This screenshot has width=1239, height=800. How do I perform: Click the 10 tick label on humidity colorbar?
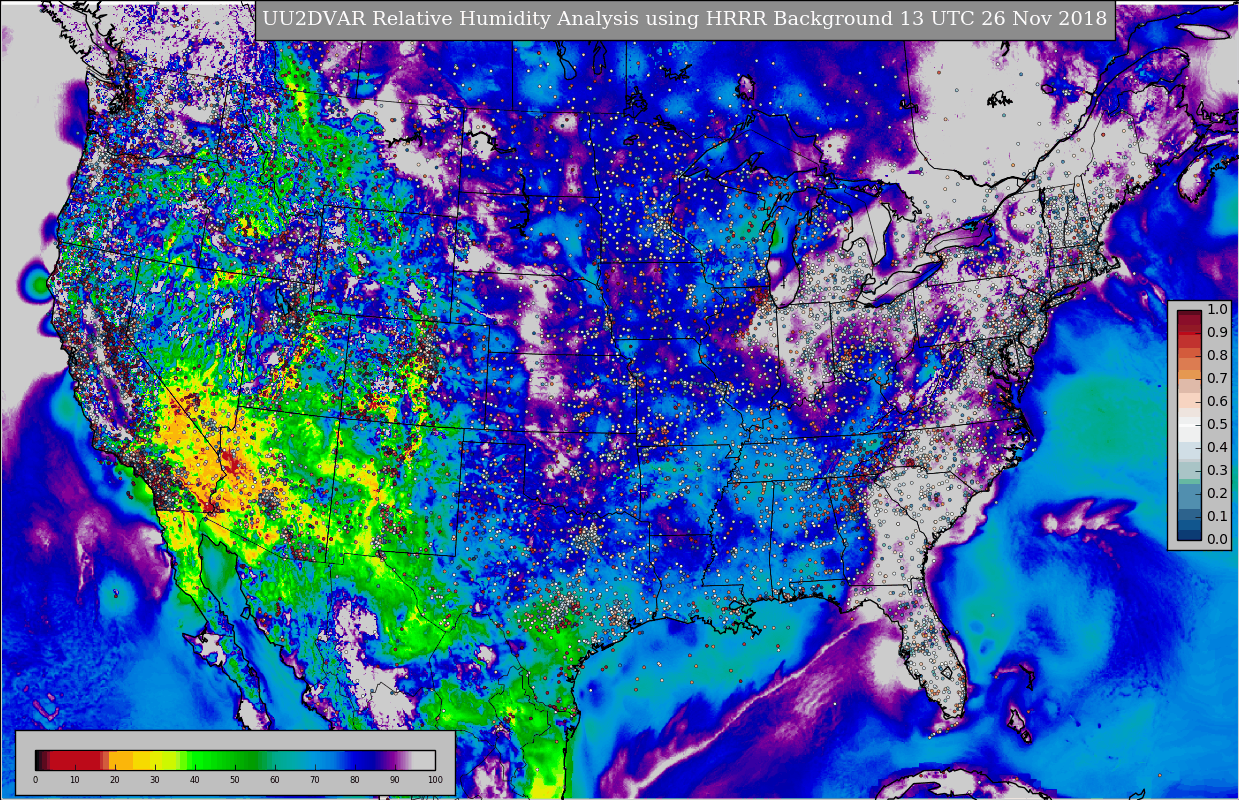[x=75, y=780]
